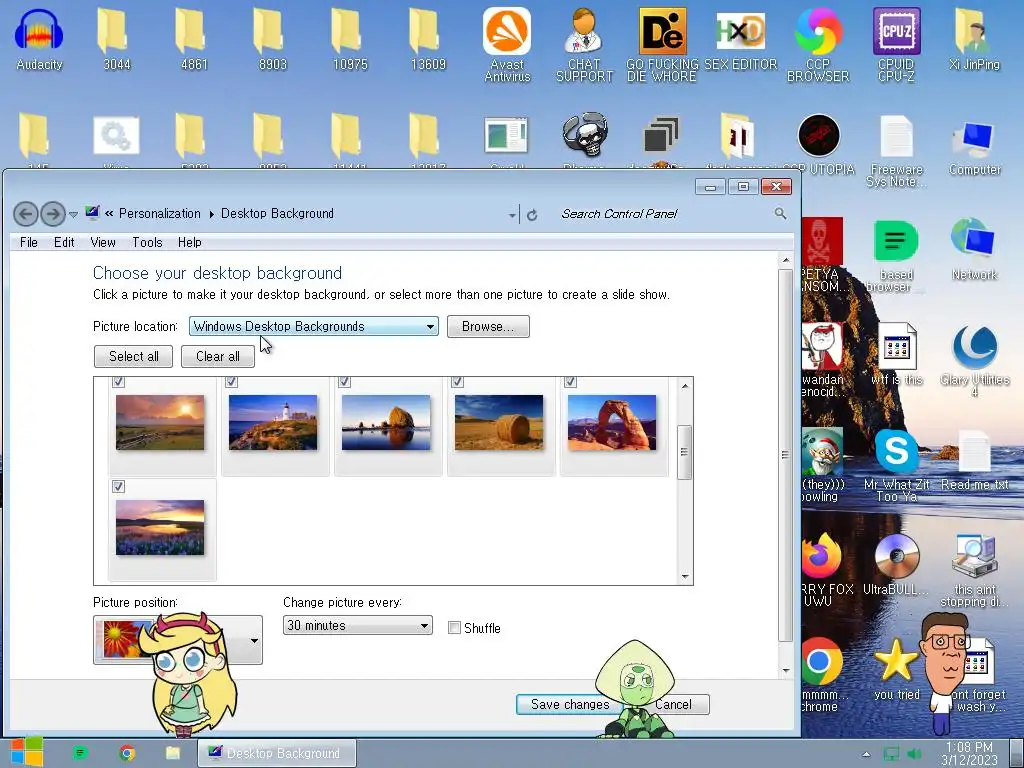Click the Cancel button
Image resolution: width=1024 pixels, height=768 pixels.
click(676, 704)
